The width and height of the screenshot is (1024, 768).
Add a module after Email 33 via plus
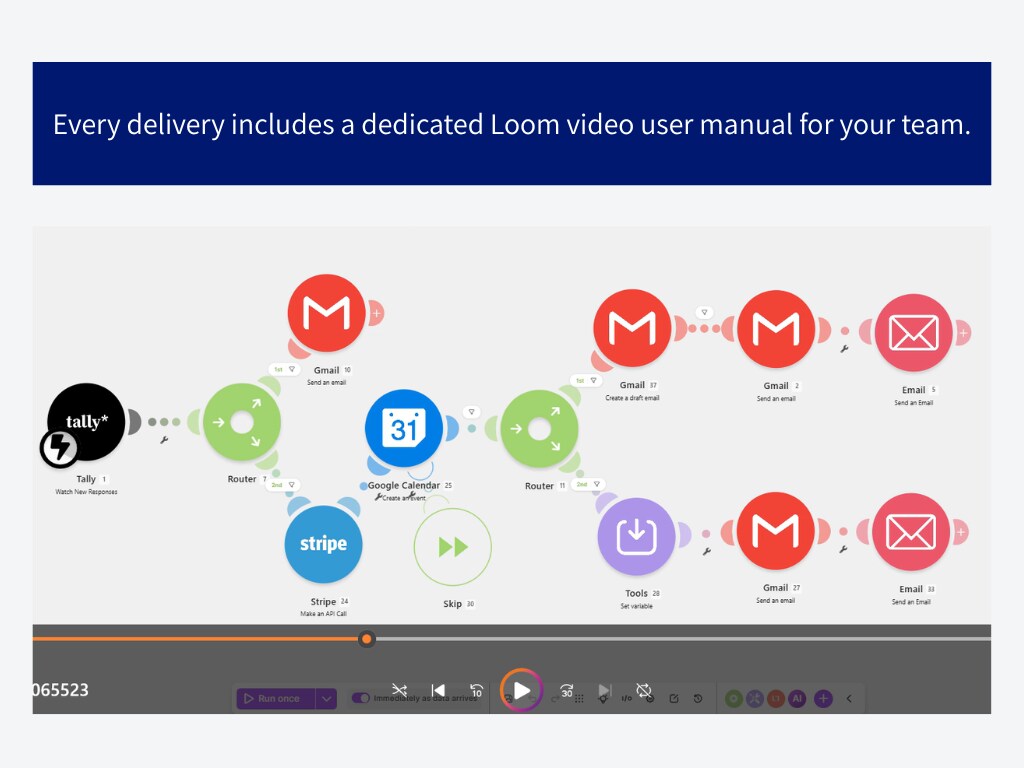click(x=961, y=532)
